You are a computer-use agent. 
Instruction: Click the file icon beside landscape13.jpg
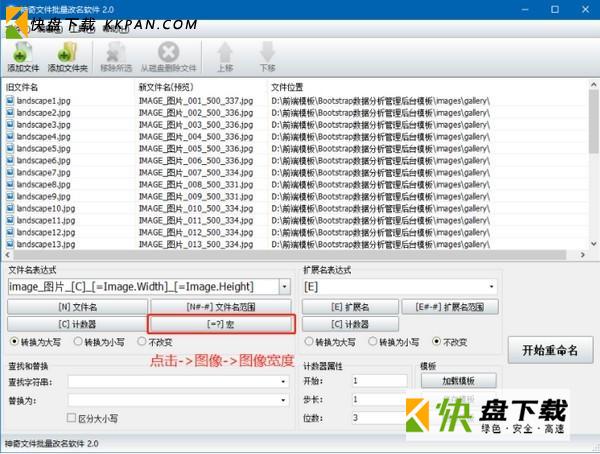coord(10,244)
